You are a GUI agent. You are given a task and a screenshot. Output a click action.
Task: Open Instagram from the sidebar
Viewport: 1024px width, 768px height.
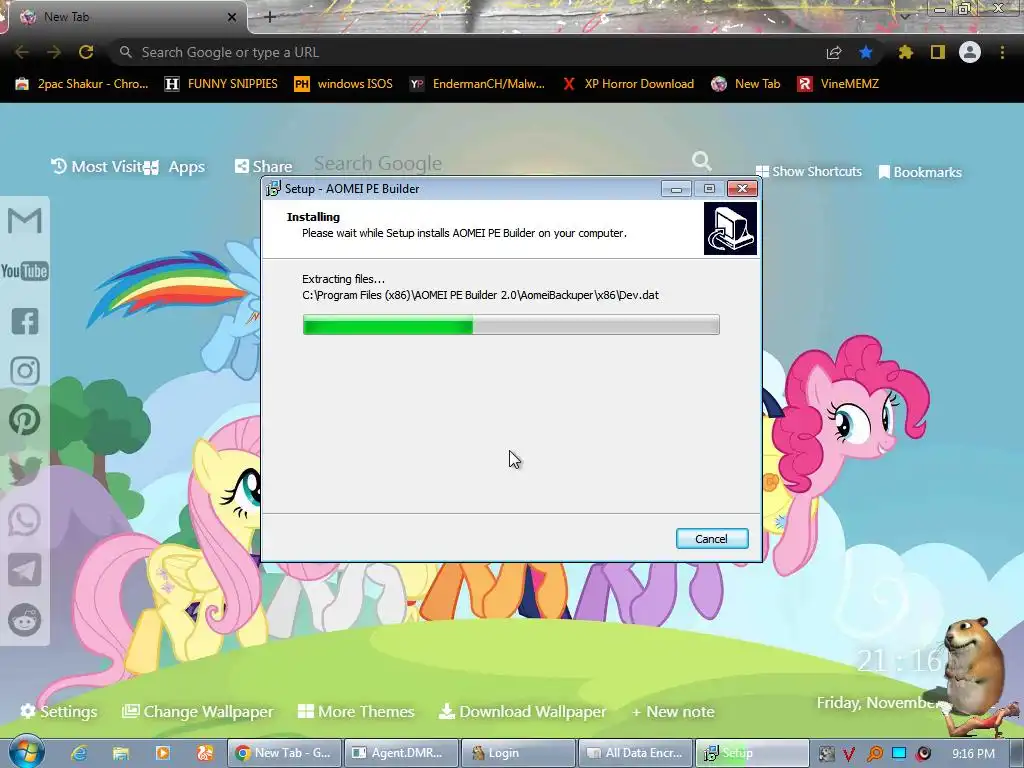[25, 371]
